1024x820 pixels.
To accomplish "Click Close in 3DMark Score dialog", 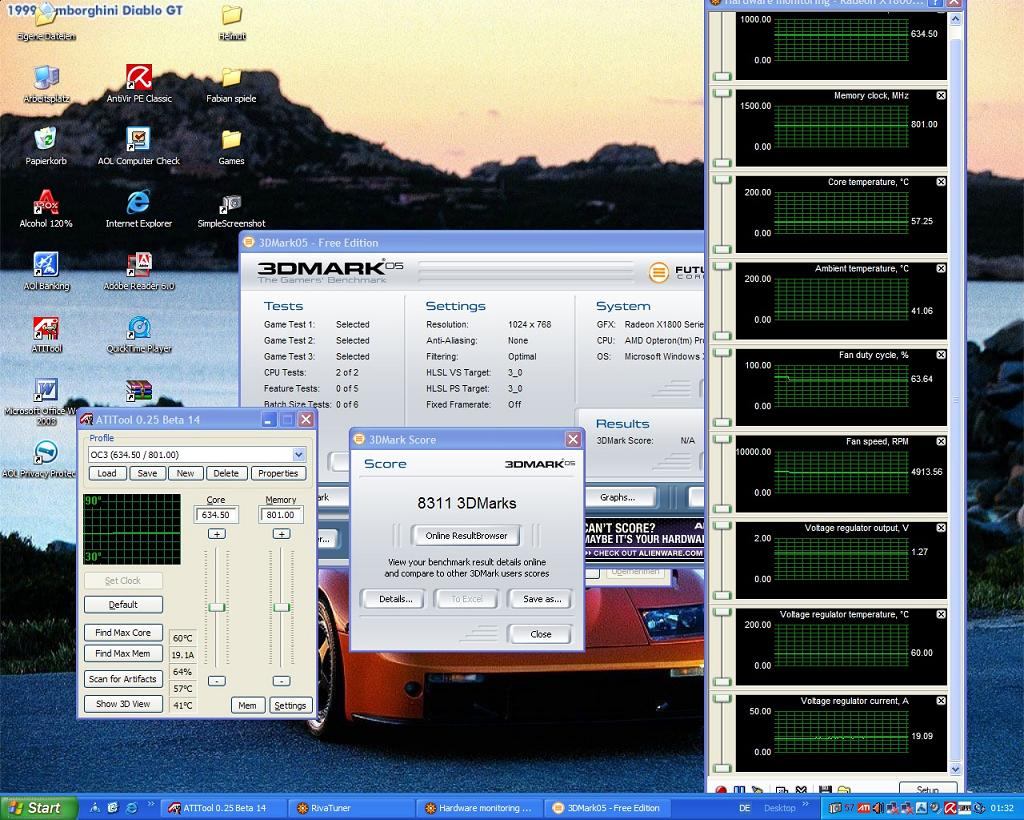I will tap(541, 634).
